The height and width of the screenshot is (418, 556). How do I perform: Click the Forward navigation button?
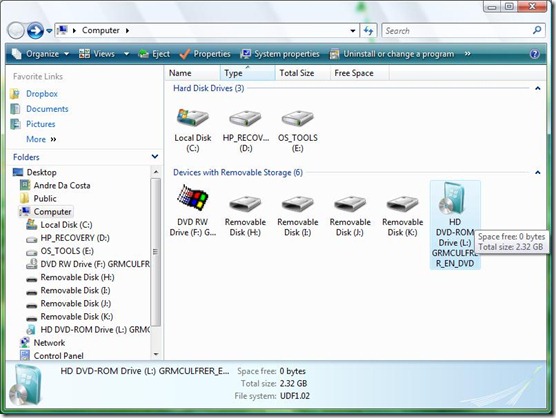coord(35,31)
